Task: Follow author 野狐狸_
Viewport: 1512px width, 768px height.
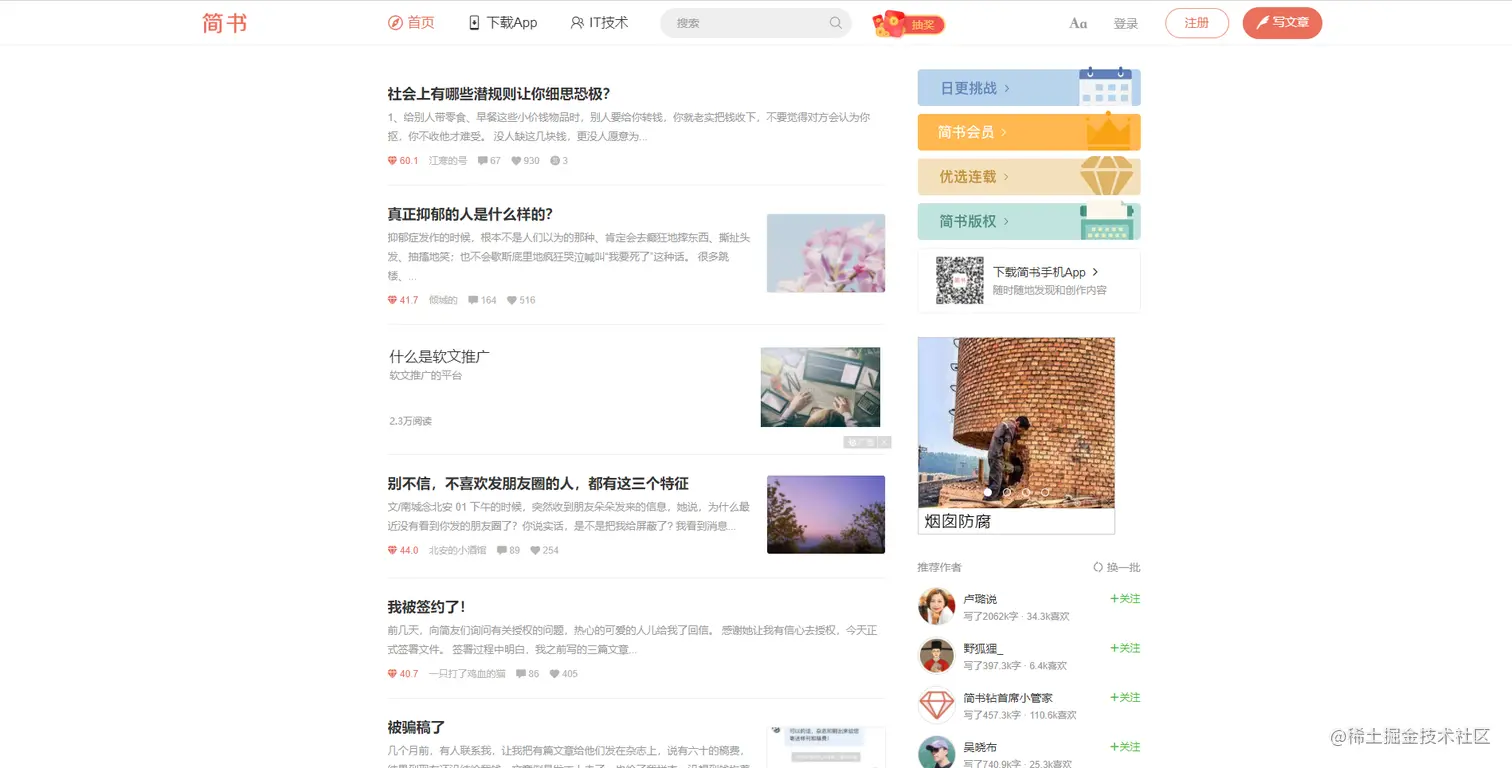Action: click(x=1125, y=648)
